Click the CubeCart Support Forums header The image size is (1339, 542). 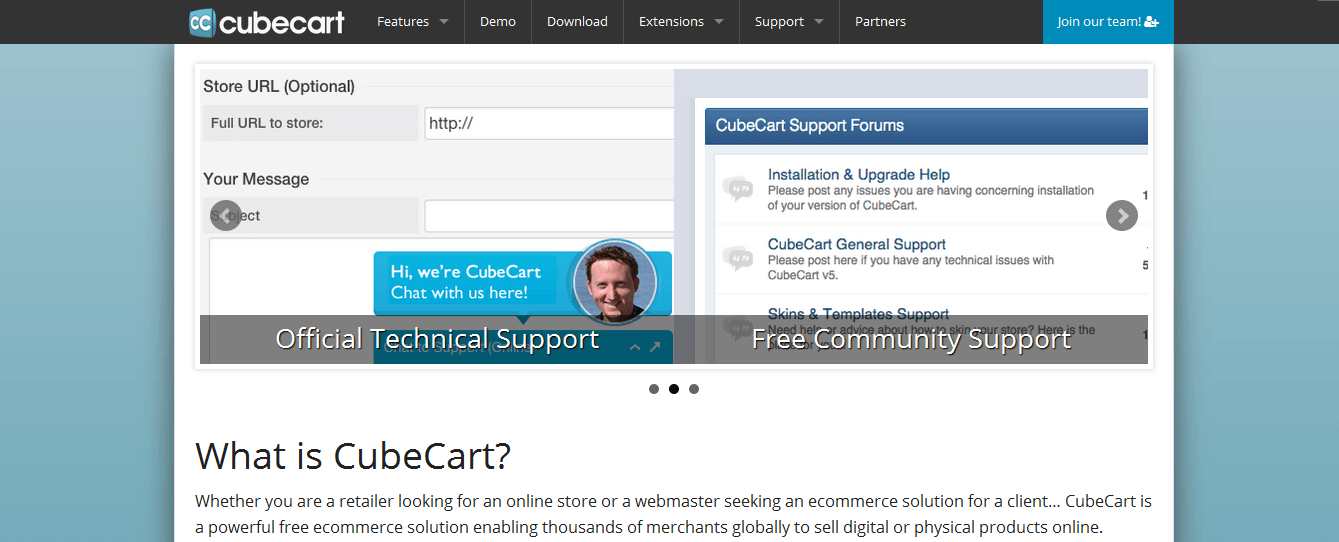point(926,126)
